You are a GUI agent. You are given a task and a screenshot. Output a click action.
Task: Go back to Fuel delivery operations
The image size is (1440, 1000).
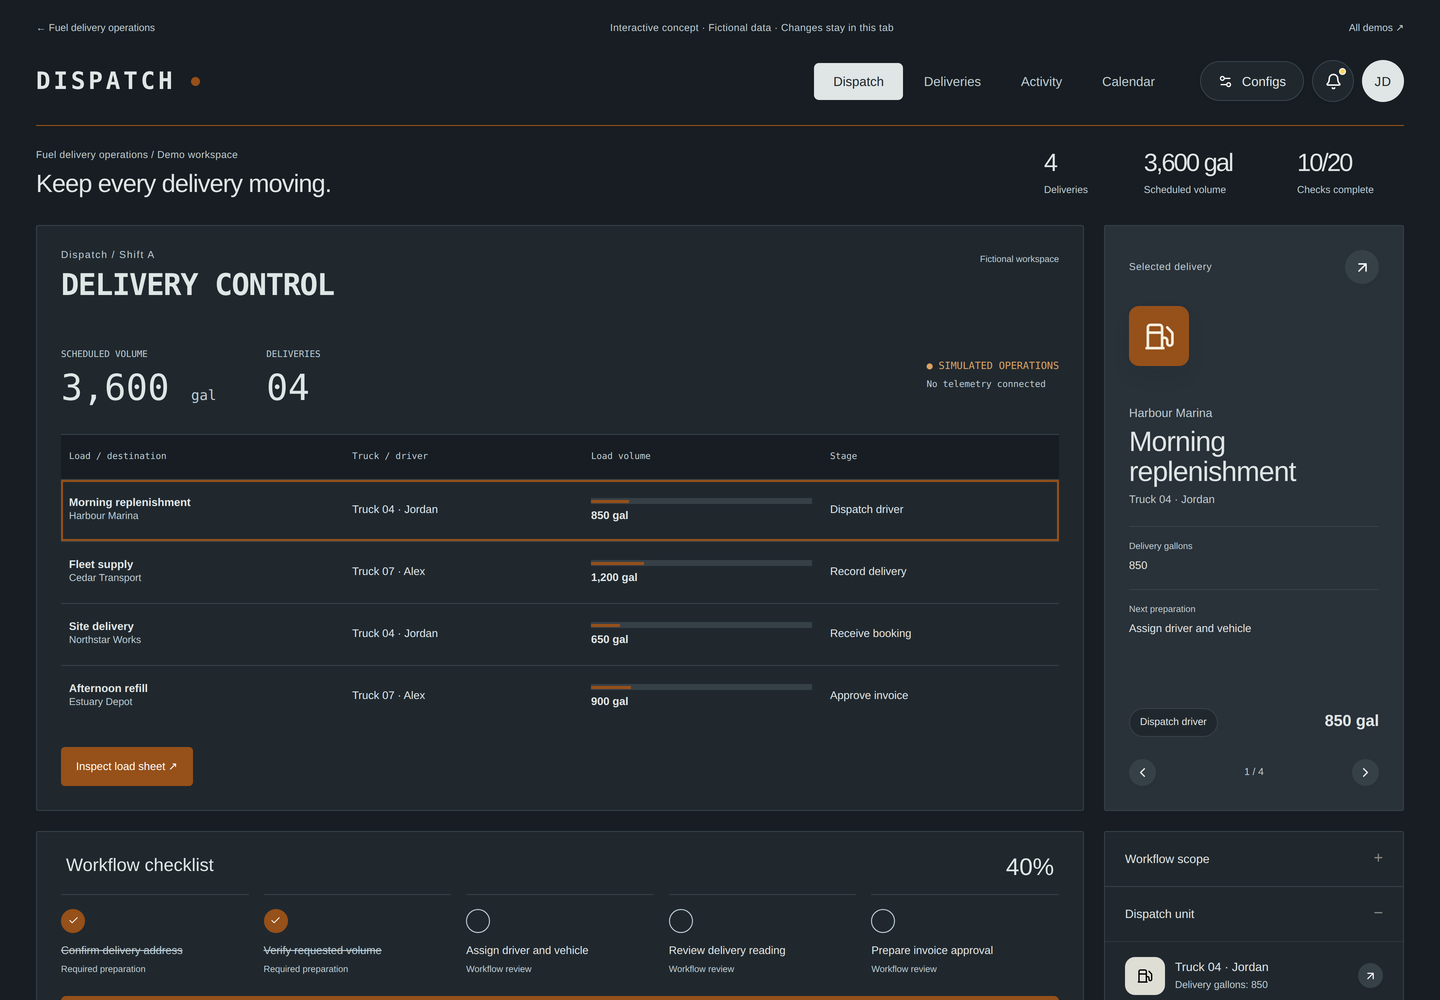point(96,28)
